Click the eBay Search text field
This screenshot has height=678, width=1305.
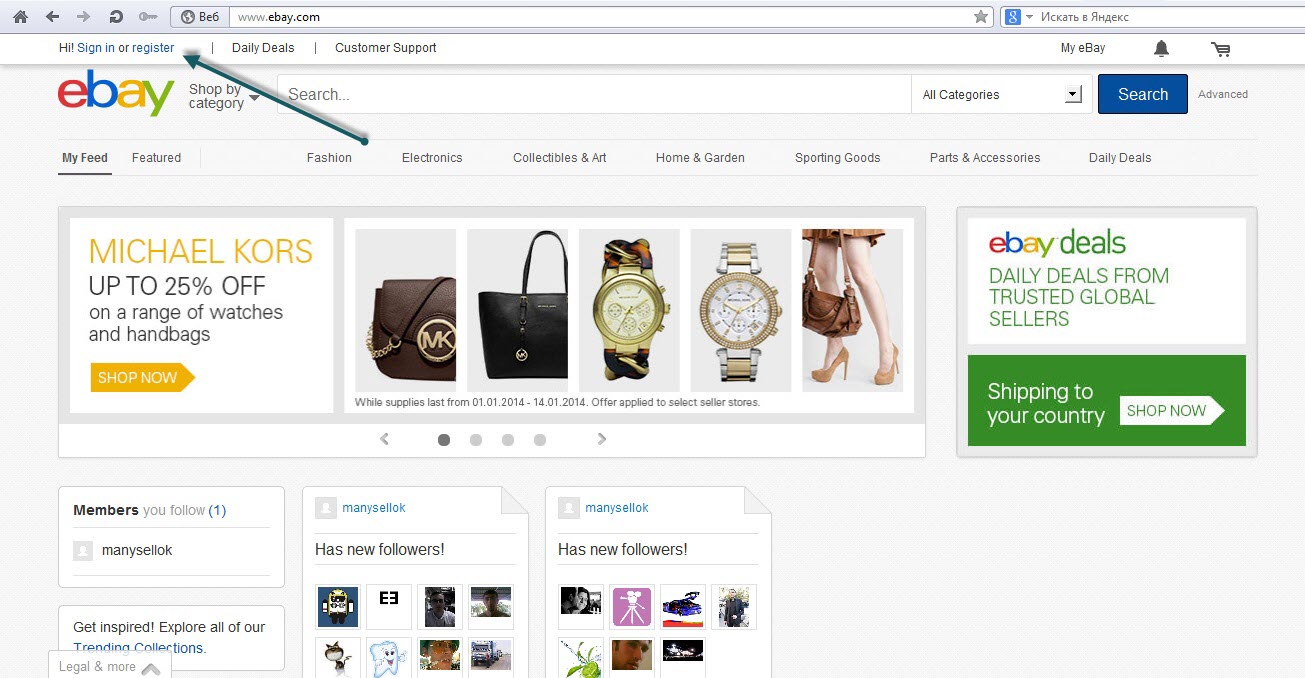tap(594, 94)
